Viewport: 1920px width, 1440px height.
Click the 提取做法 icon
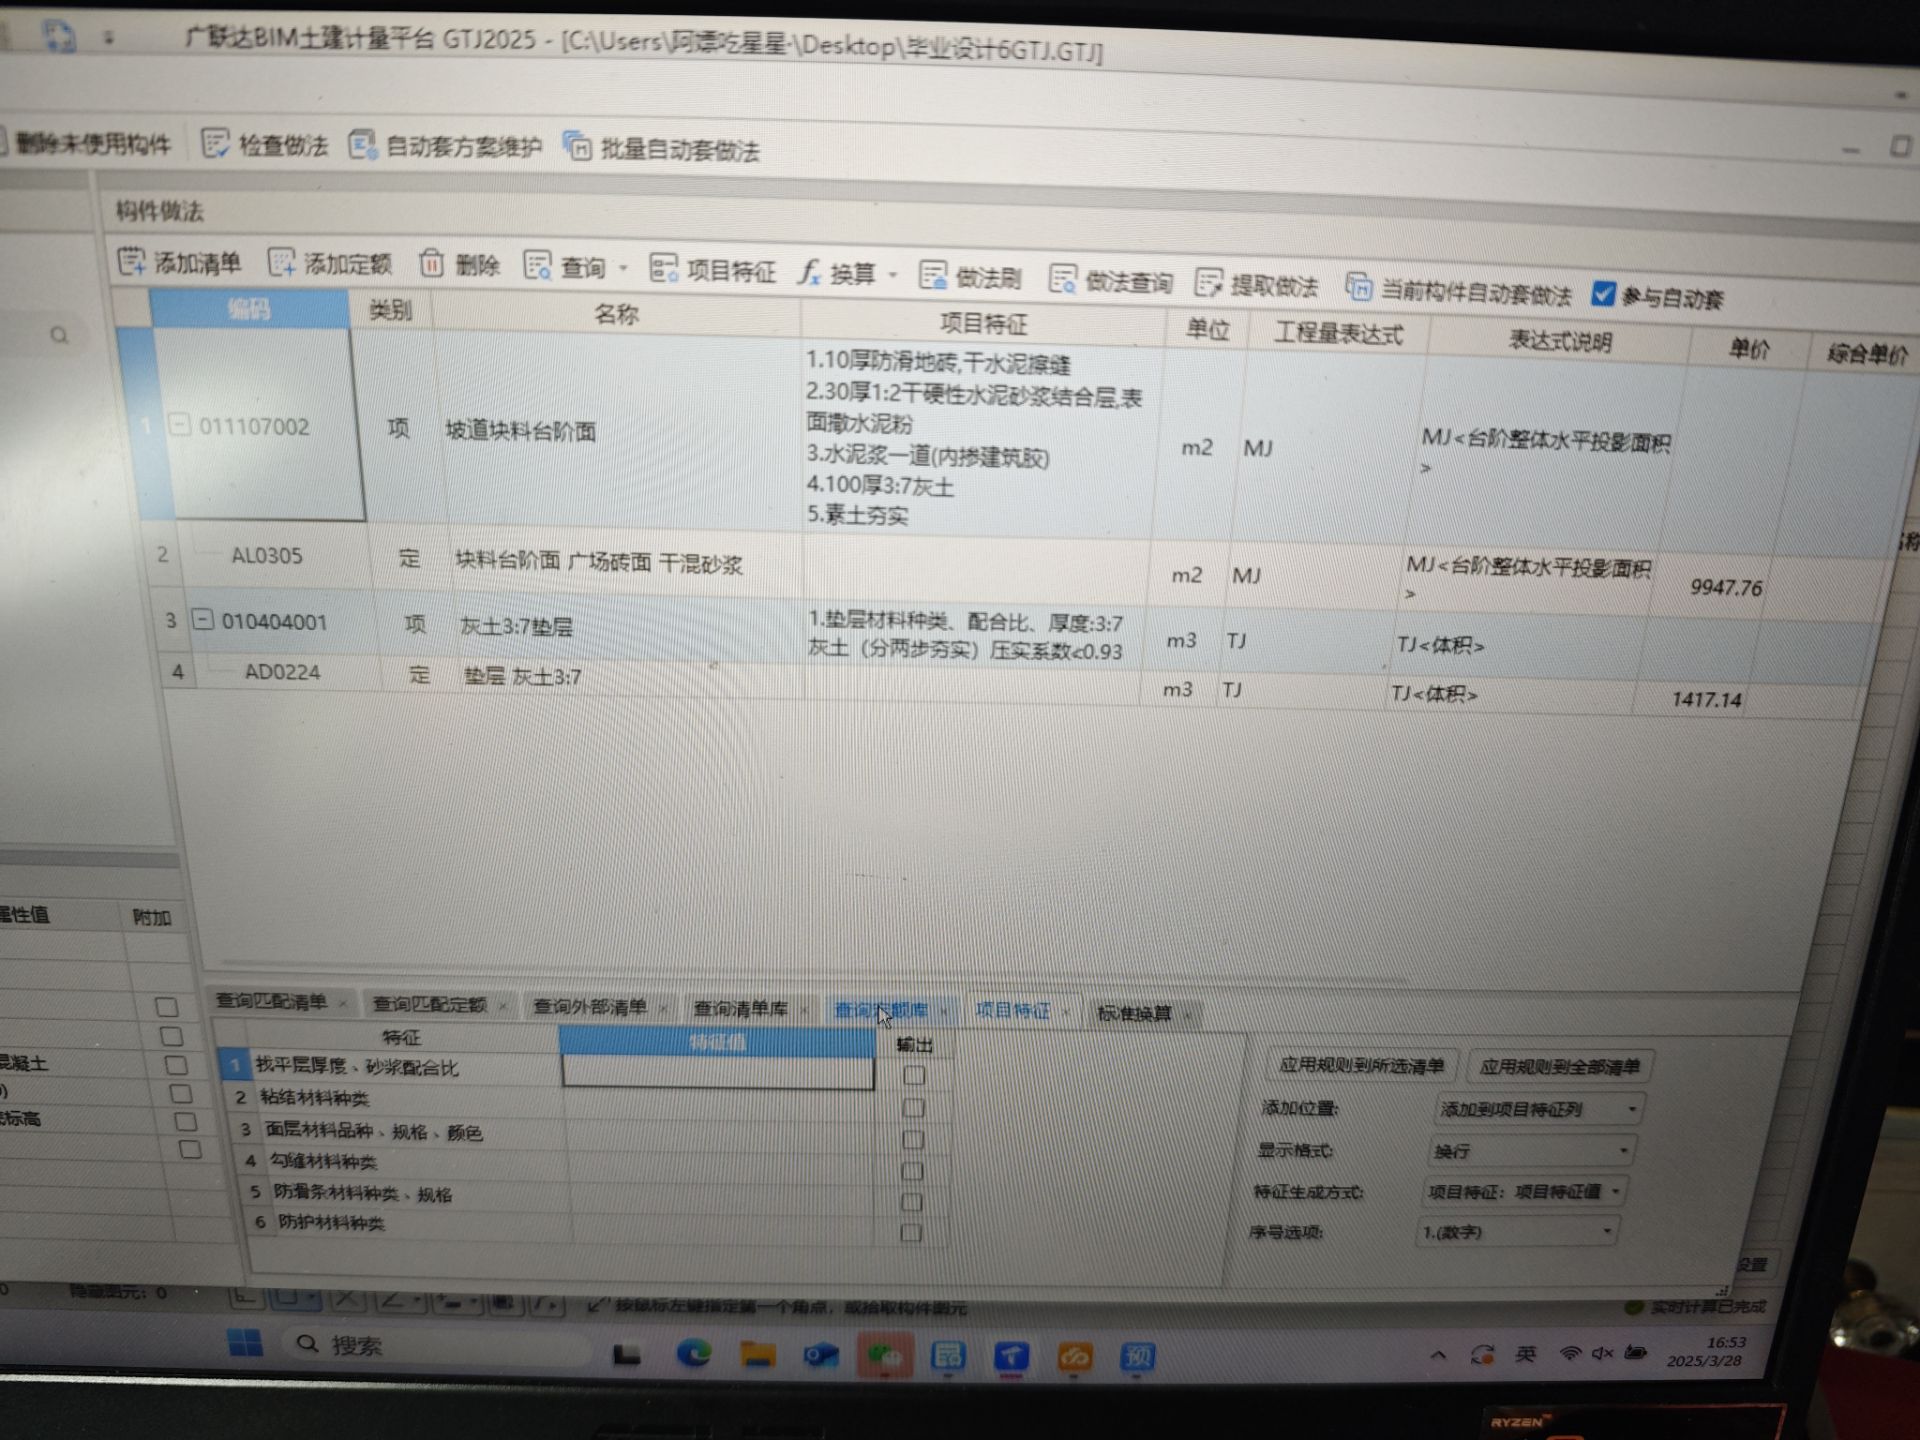(1209, 283)
